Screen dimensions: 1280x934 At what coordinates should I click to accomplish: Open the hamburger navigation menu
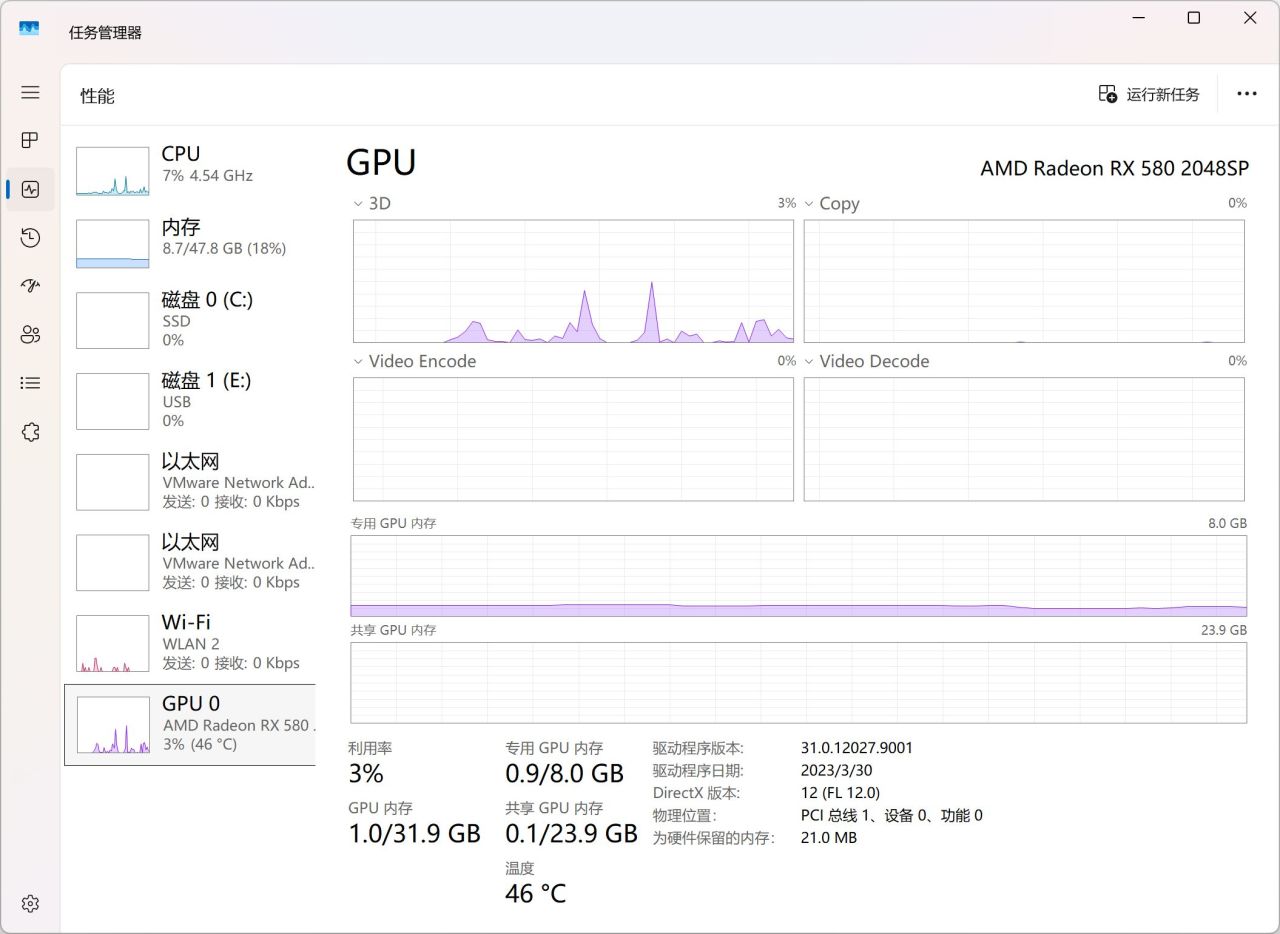pyautogui.click(x=30, y=92)
